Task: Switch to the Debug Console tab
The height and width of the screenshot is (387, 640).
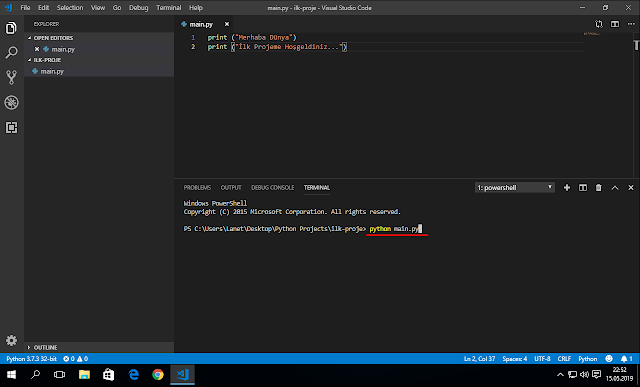Action: point(272,187)
